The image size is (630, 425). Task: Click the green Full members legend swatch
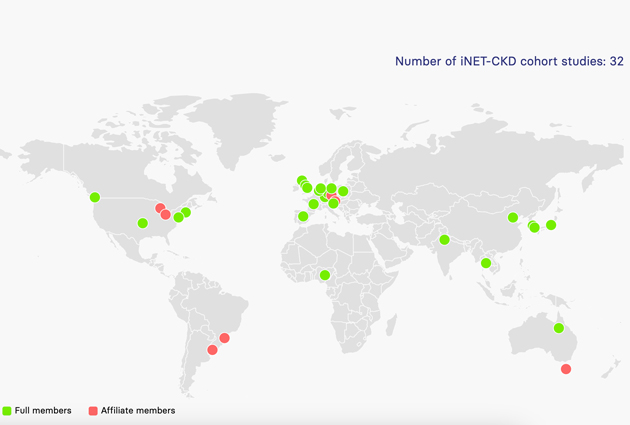7,410
